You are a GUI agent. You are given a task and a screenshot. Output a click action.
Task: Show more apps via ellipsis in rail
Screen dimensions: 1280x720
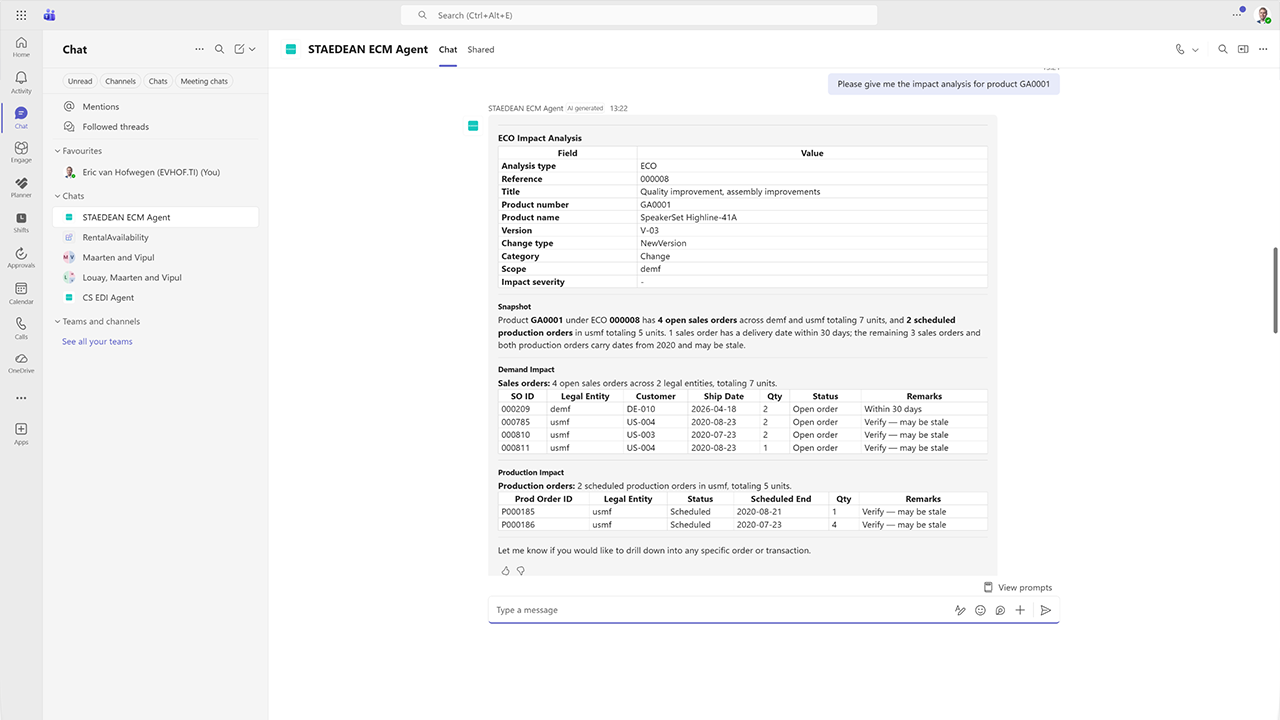21,398
